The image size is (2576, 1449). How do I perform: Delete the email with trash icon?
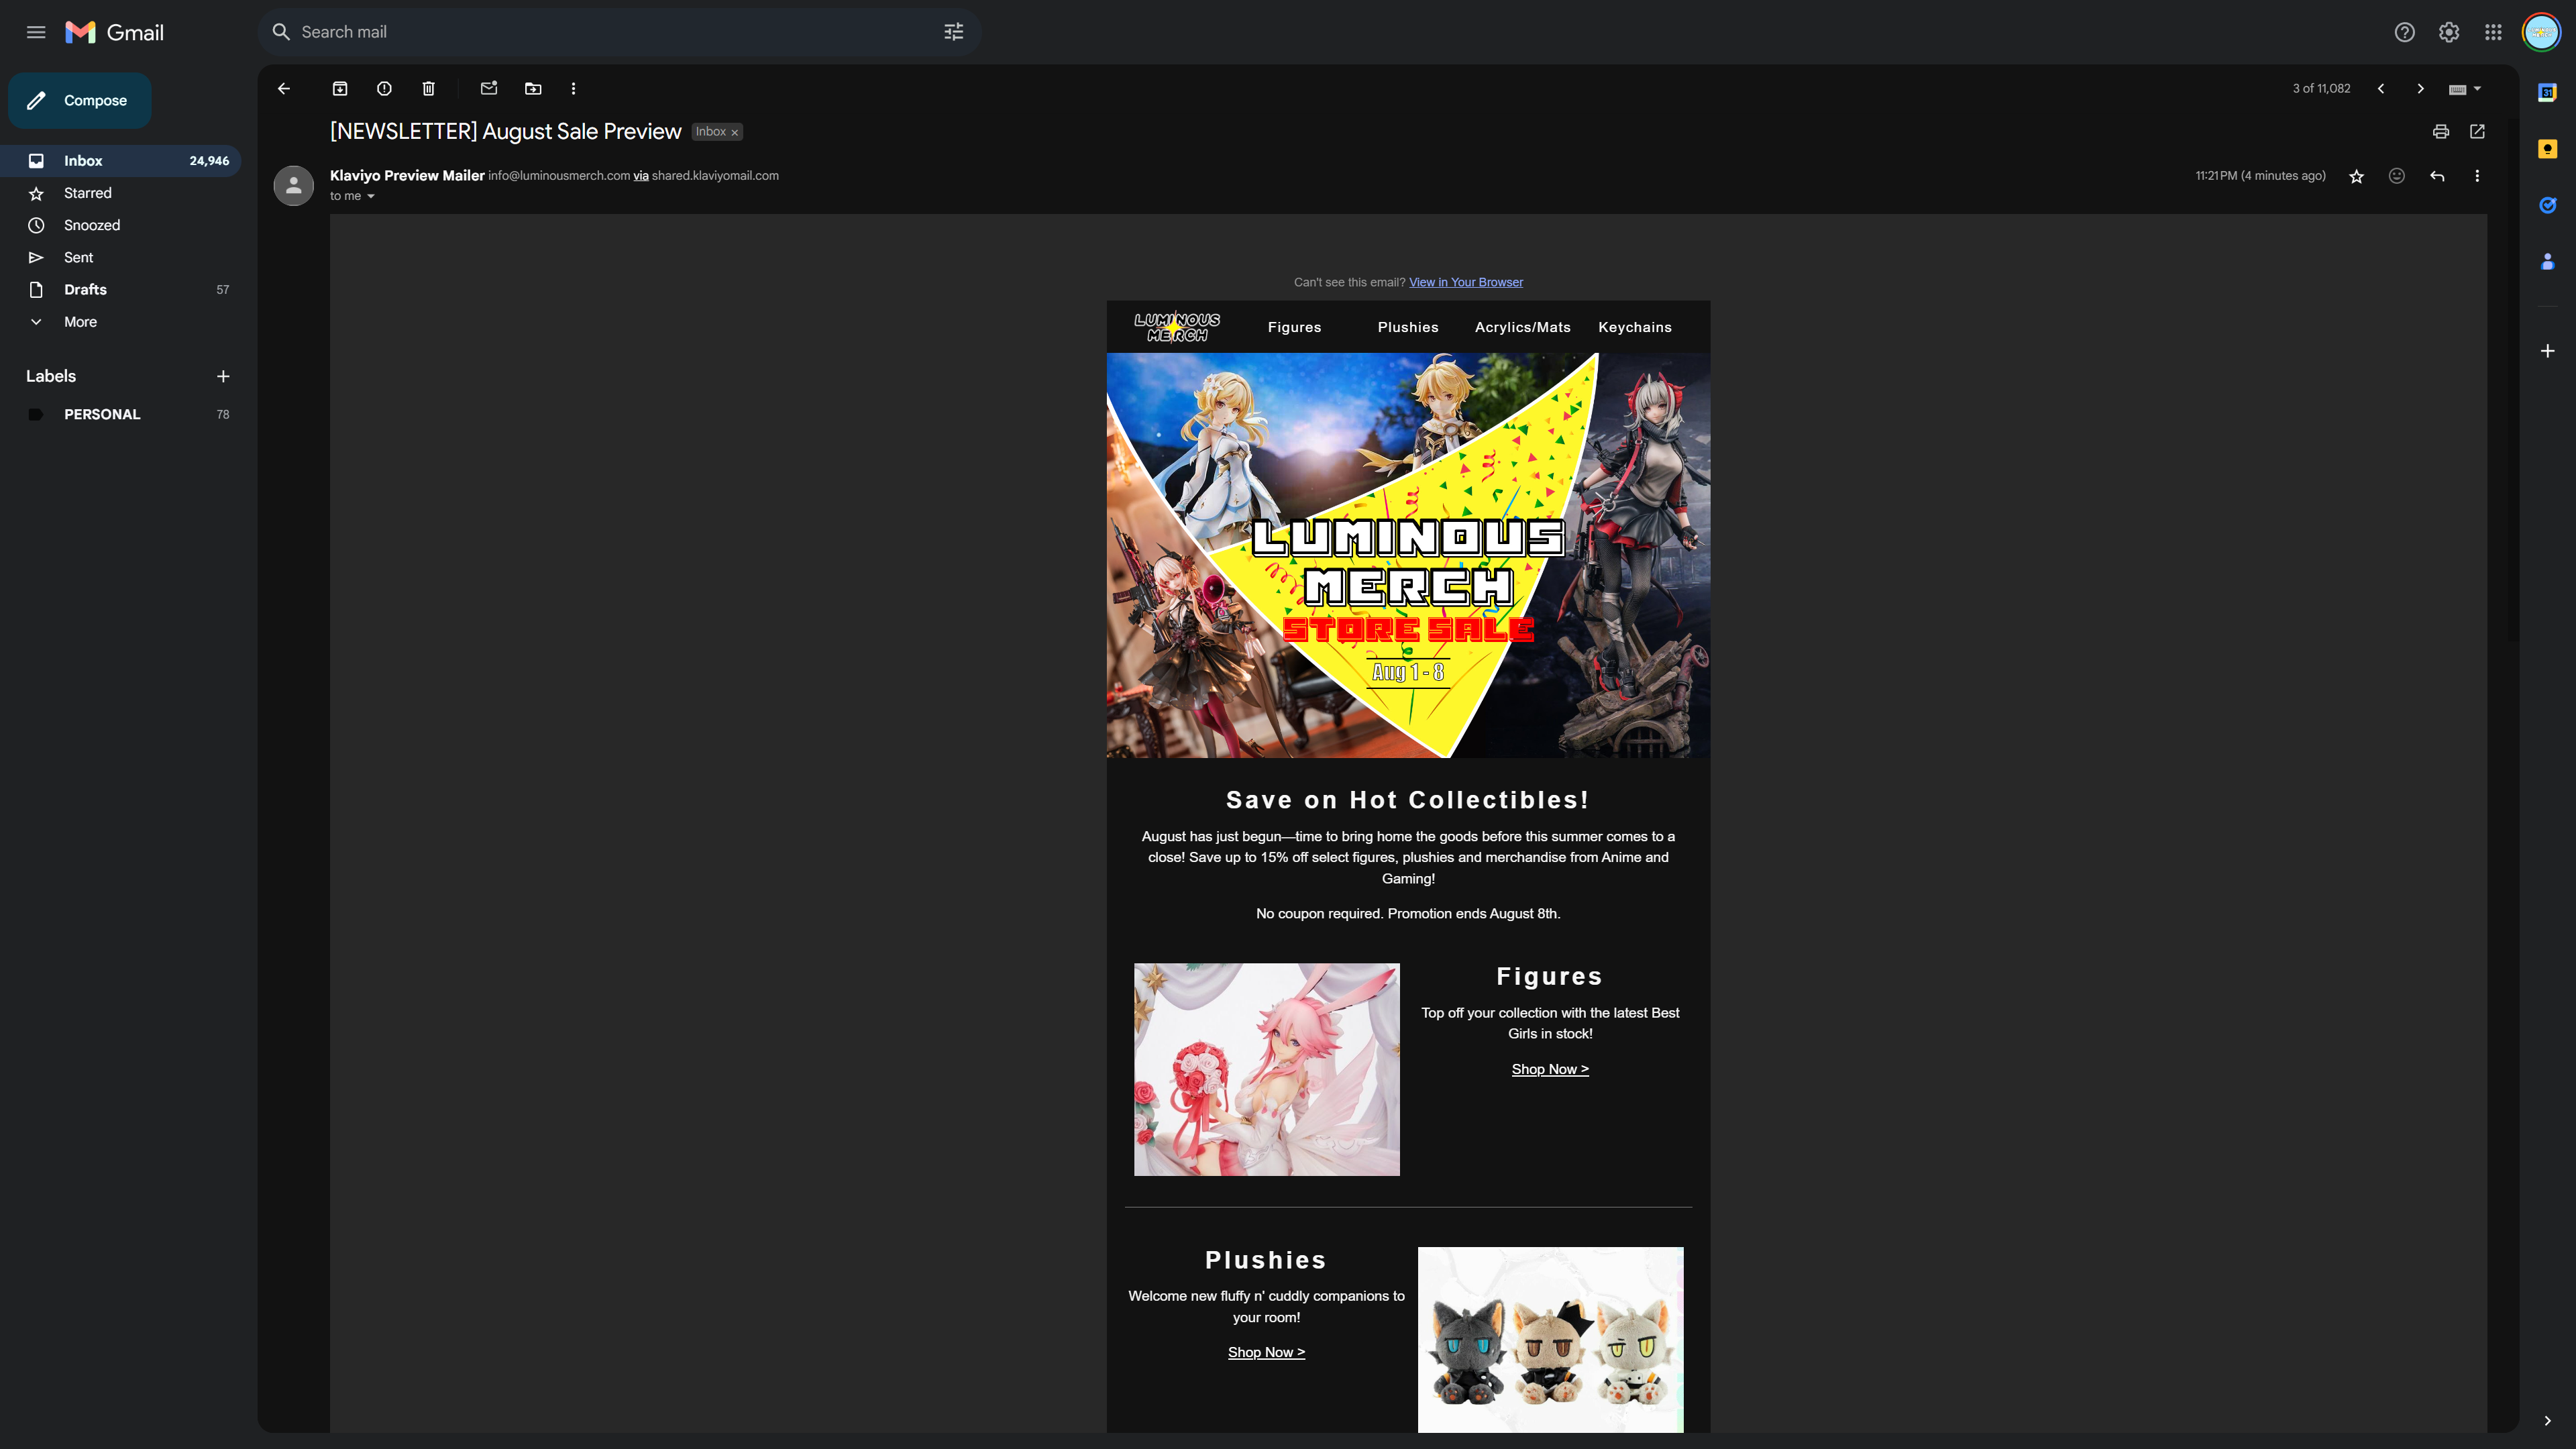pyautogui.click(x=428, y=89)
